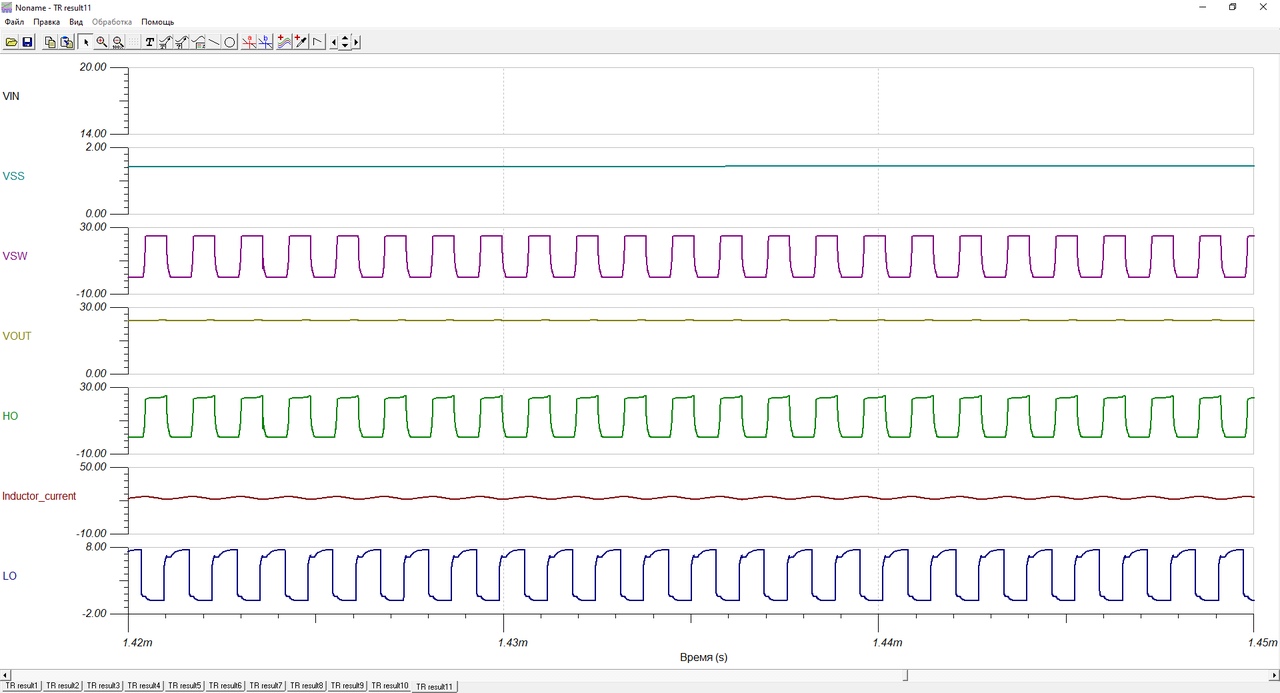Click the LO curve label
The width and height of the screenshot is (1280, 693).
tap(10, 576)
